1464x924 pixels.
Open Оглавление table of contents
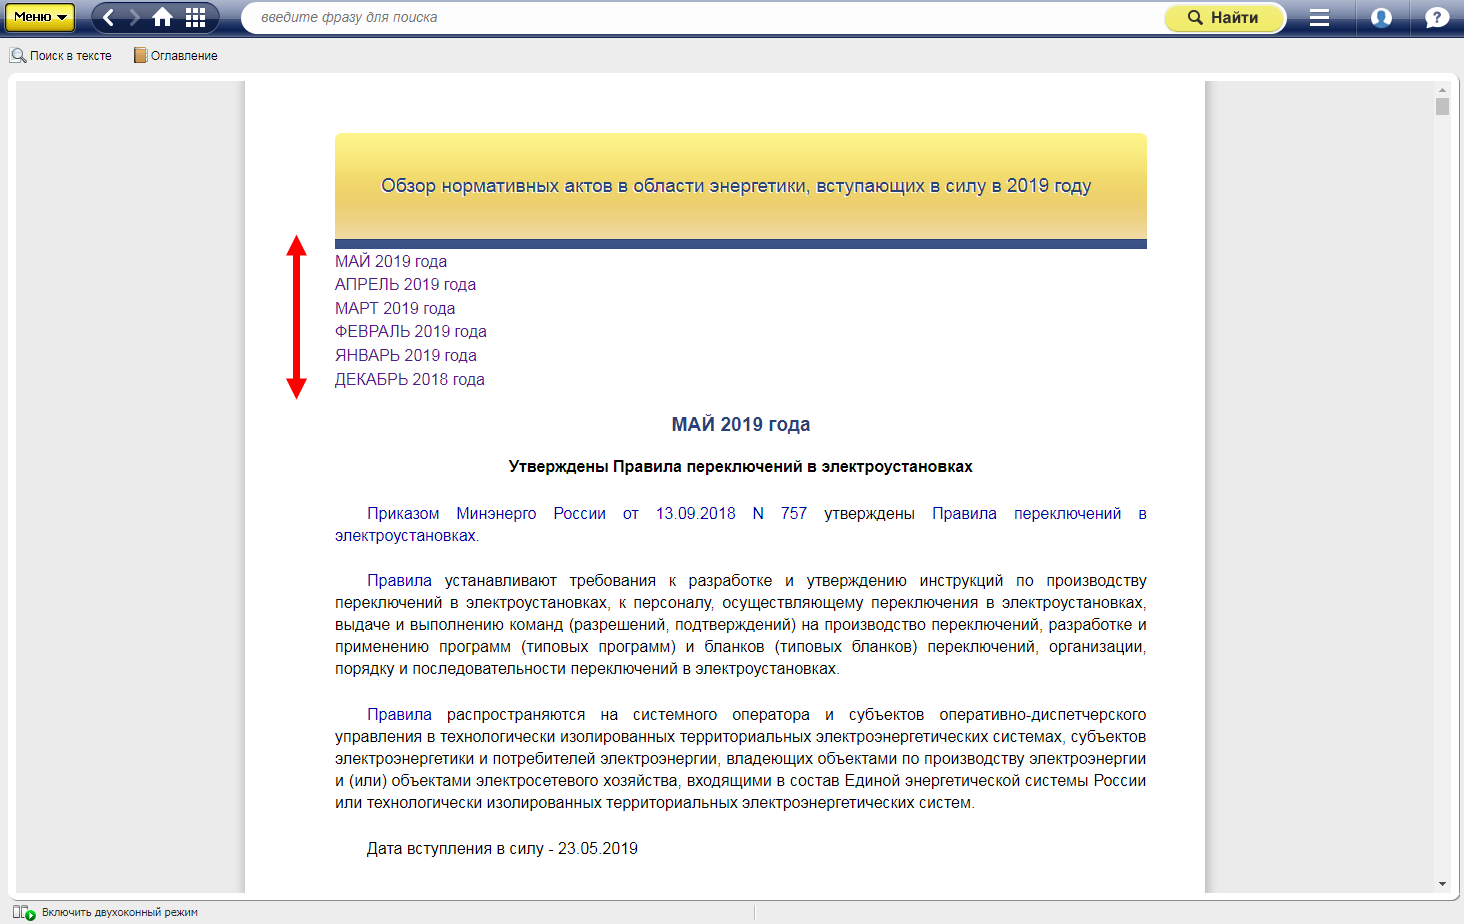(176, 56)
